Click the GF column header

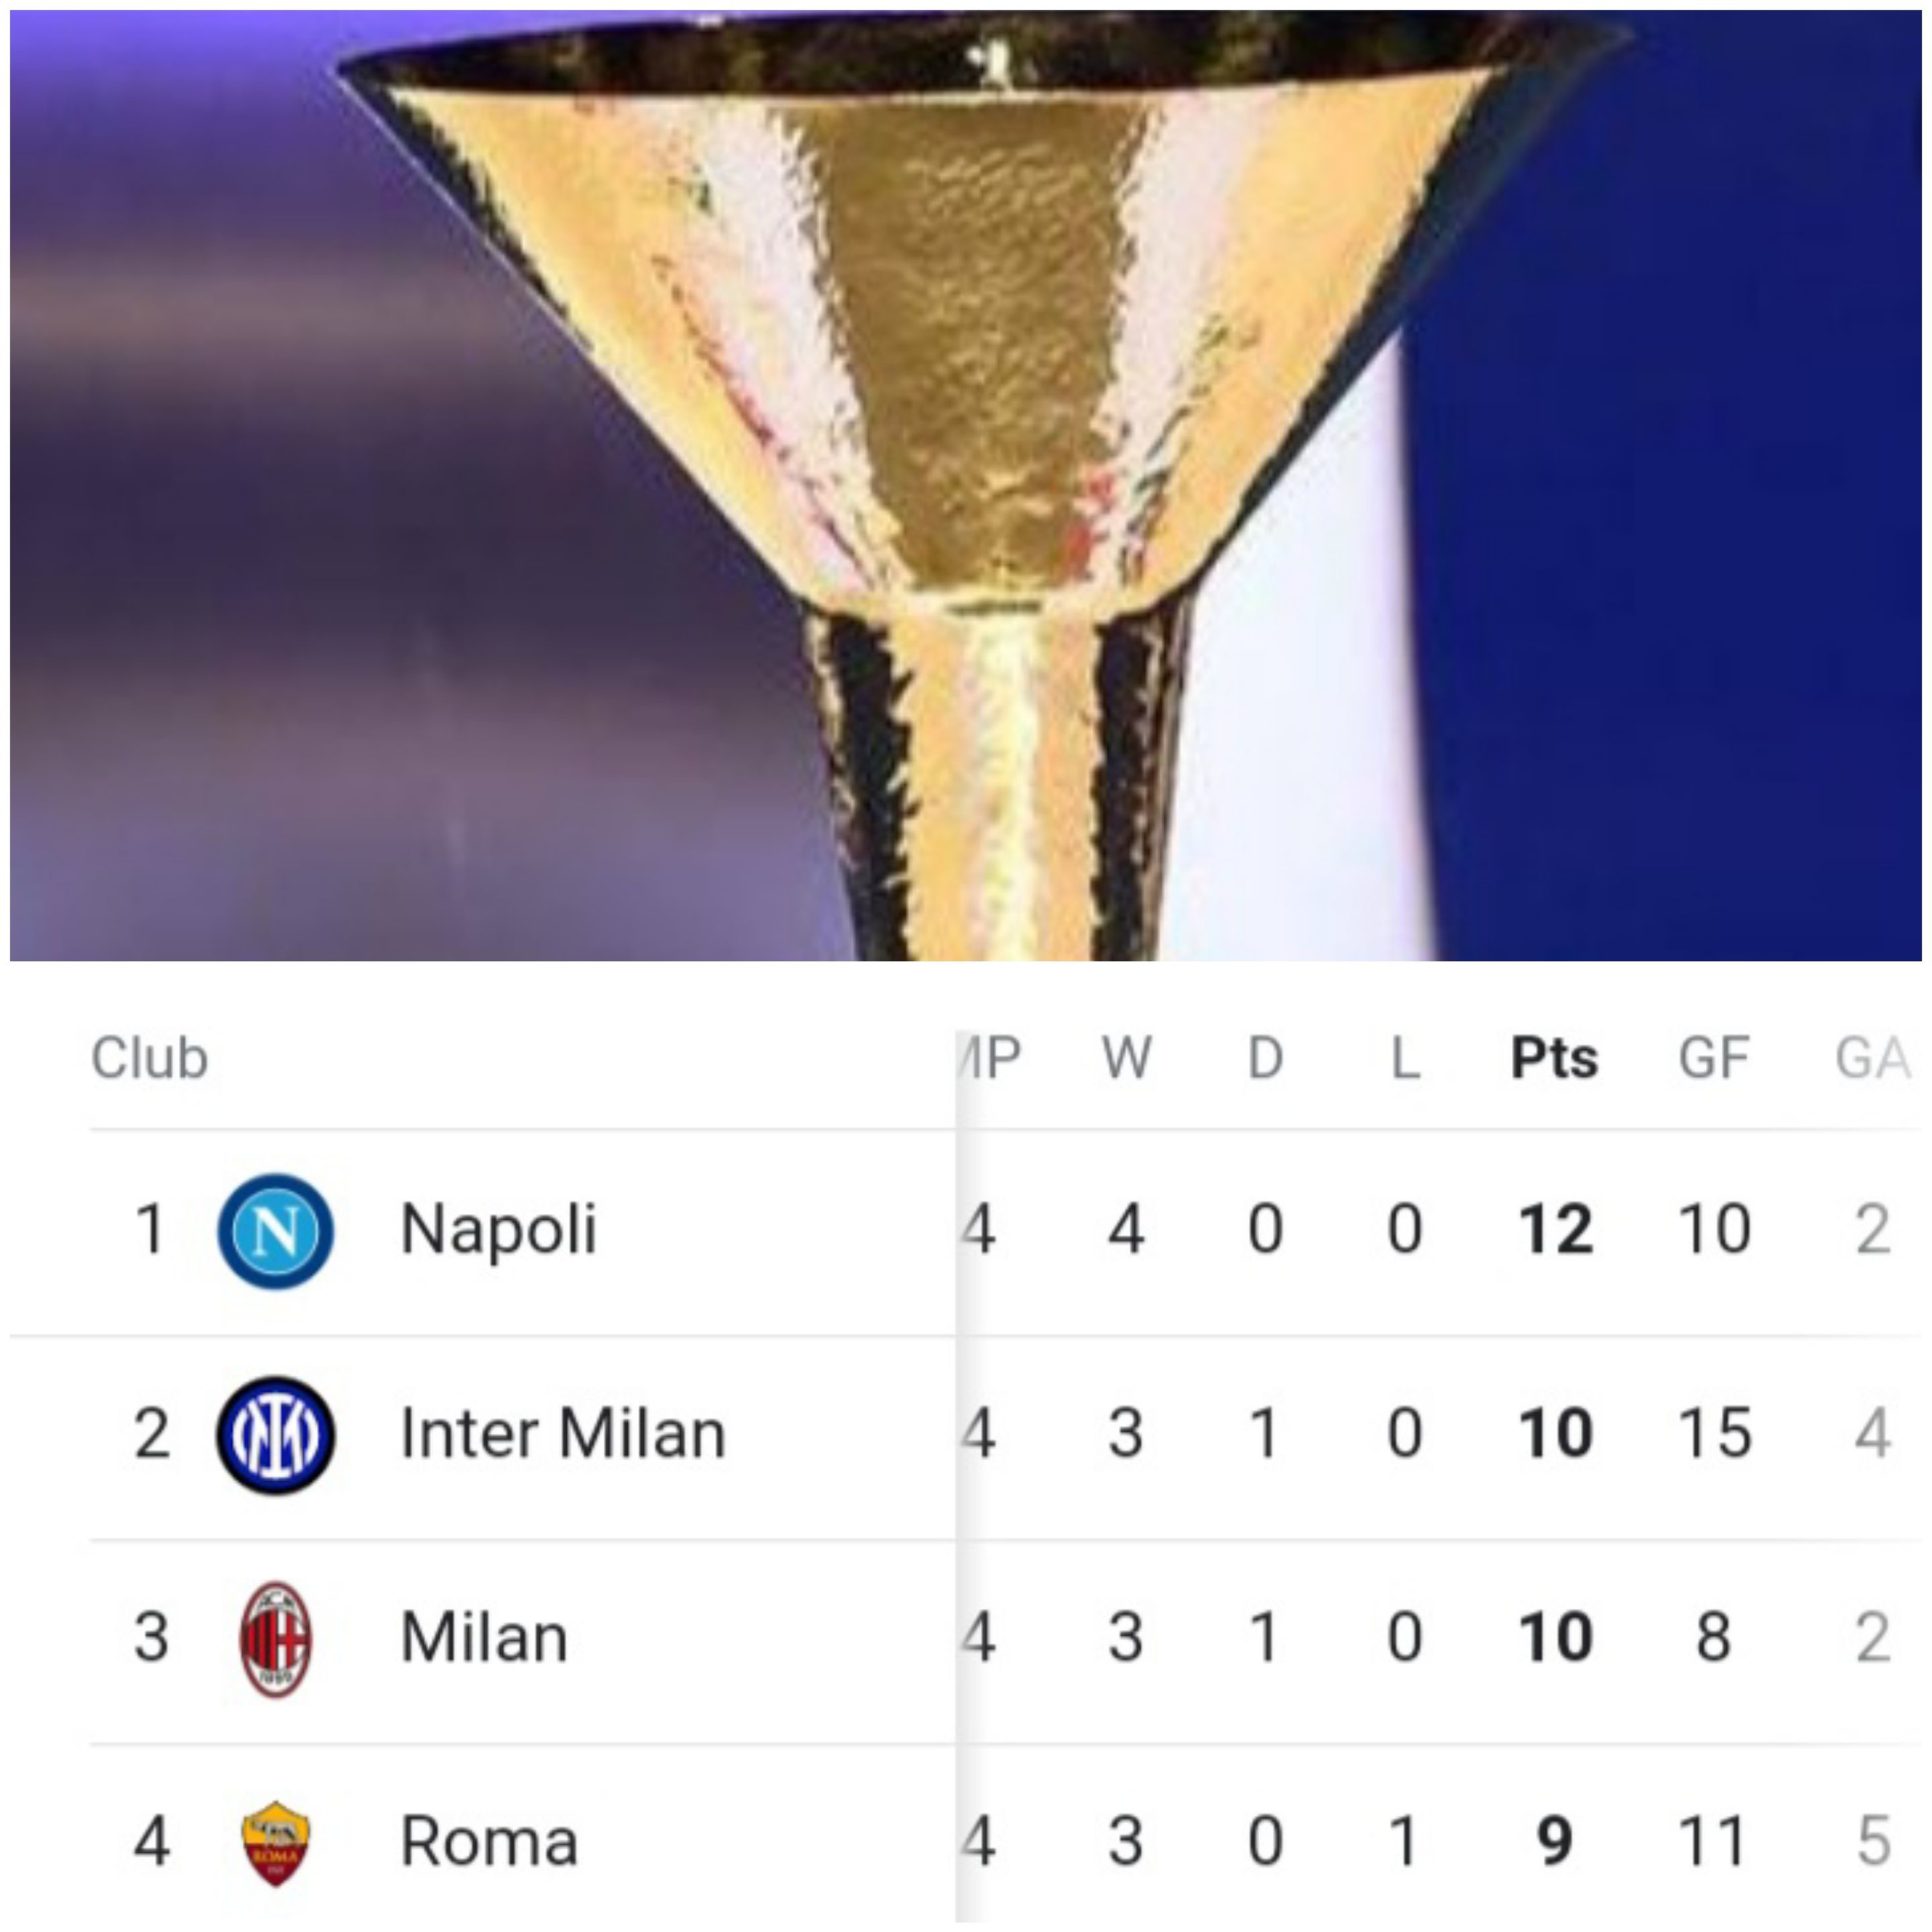1714,1057
